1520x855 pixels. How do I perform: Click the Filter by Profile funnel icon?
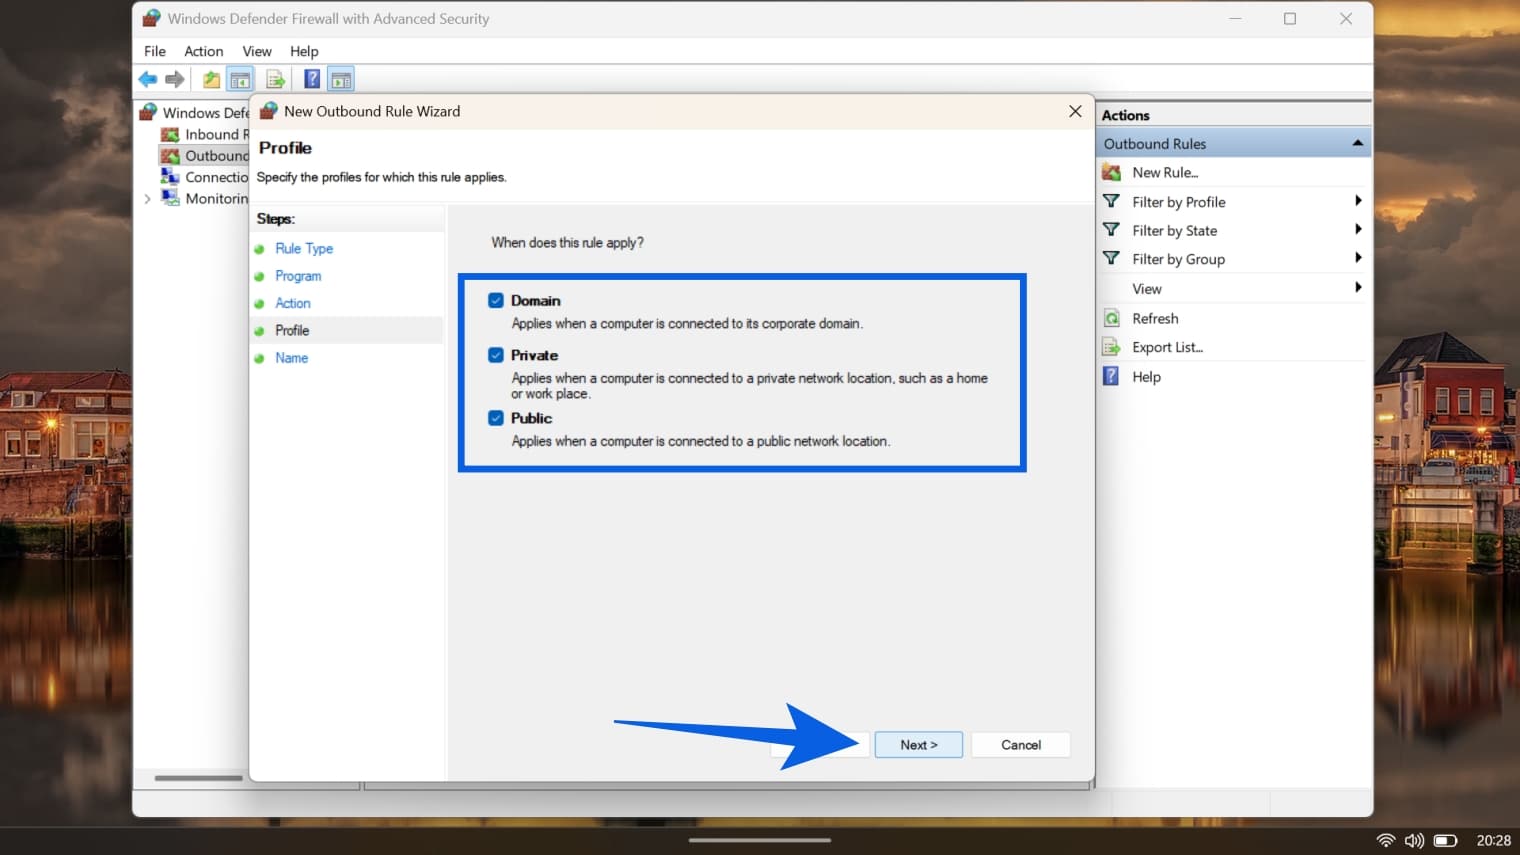point(1111,201)
